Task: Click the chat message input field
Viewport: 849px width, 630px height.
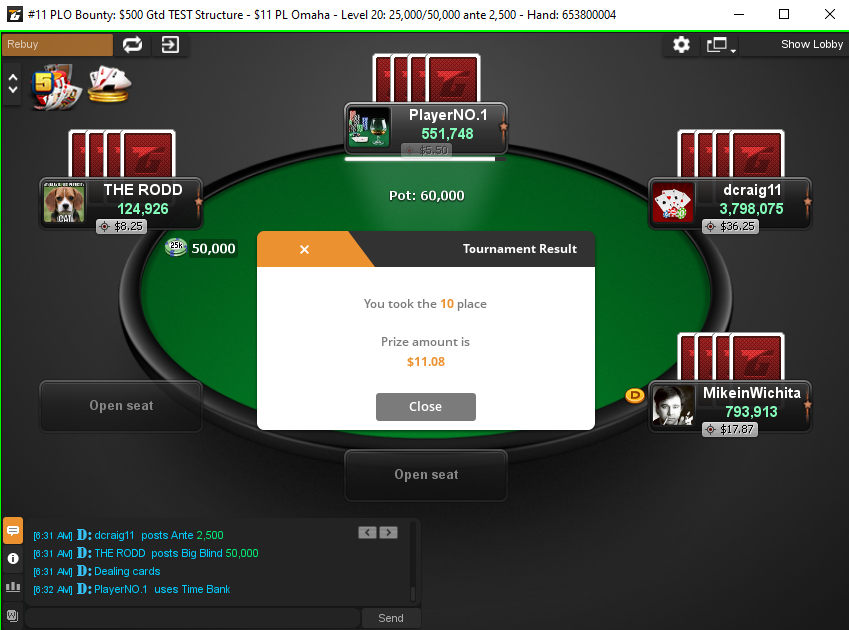Action: tap(193, 618)
